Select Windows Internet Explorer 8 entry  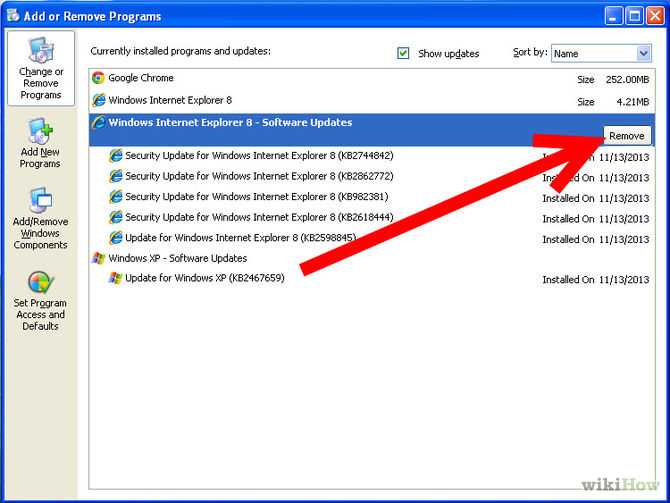[x=371, y=101]
